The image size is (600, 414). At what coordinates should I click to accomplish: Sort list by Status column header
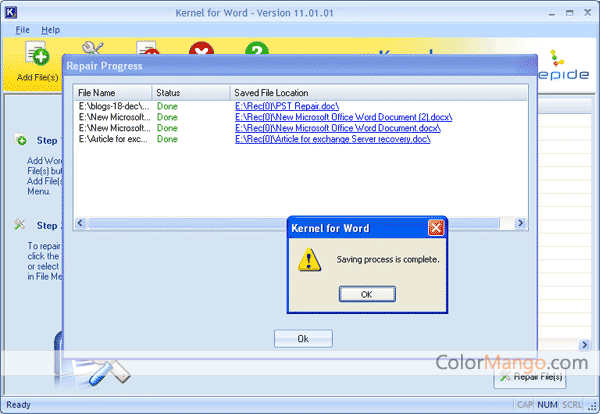pos(190,93)
